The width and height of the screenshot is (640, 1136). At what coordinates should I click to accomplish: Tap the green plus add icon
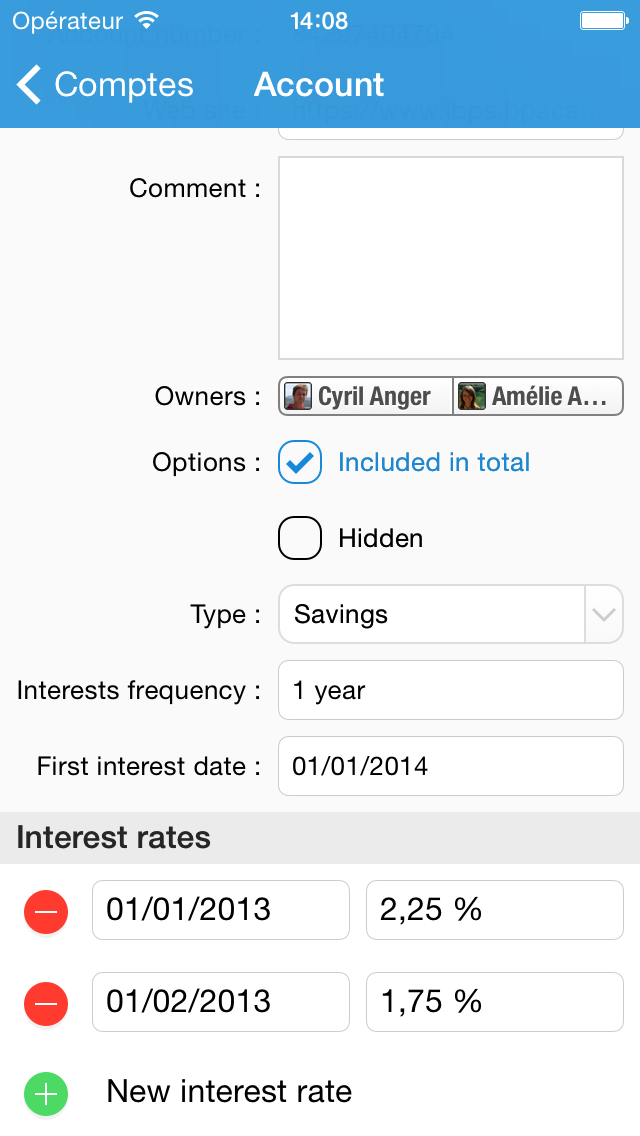(45, 1093)
